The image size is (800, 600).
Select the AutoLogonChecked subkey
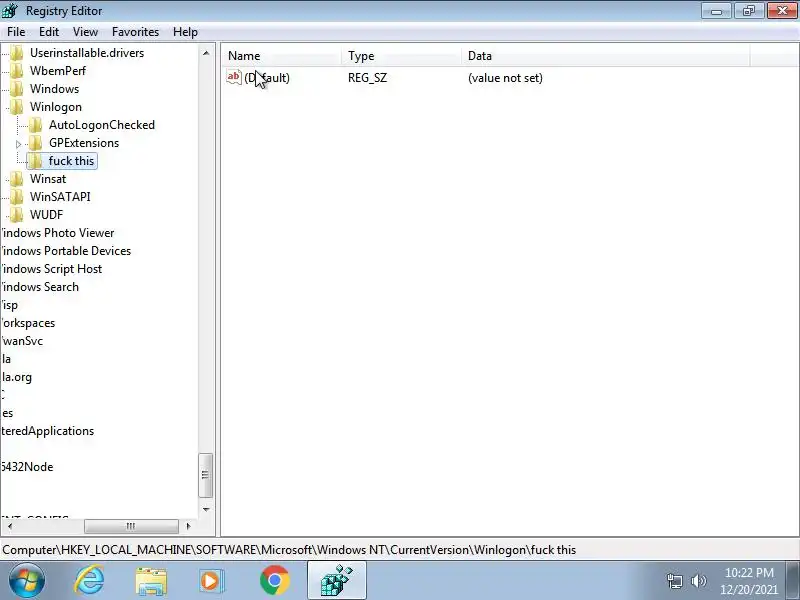click(x=102, y=124)
